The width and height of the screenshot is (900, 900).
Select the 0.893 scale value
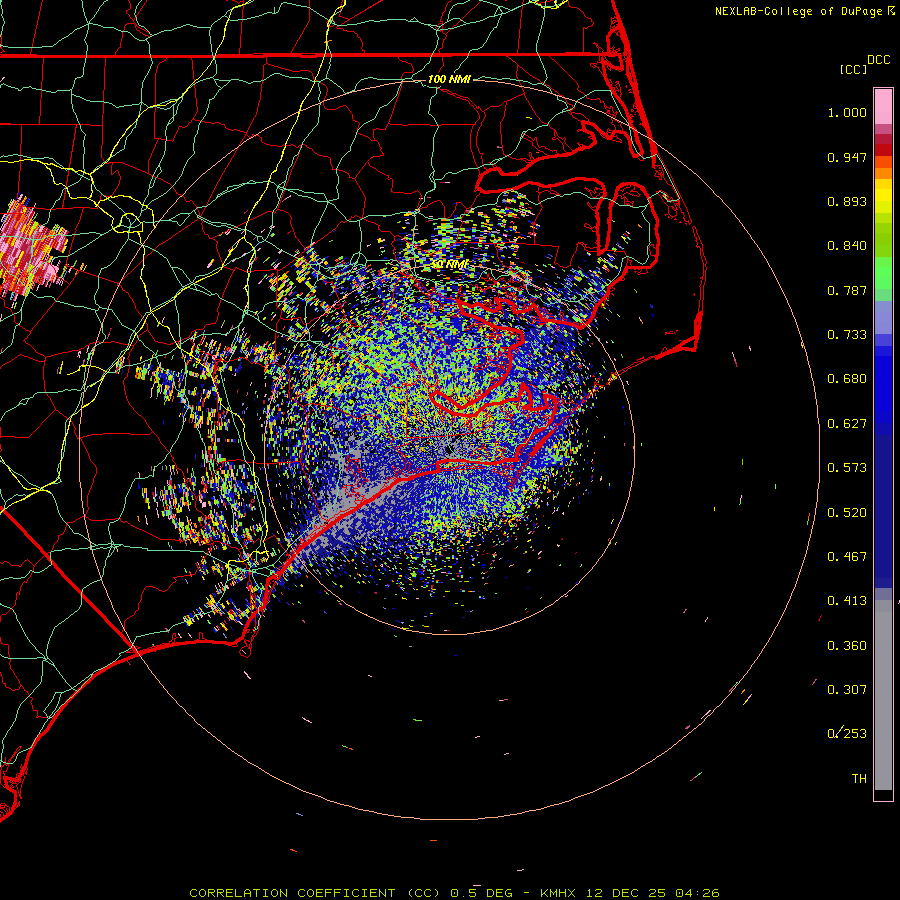click(x=847, y=201)
